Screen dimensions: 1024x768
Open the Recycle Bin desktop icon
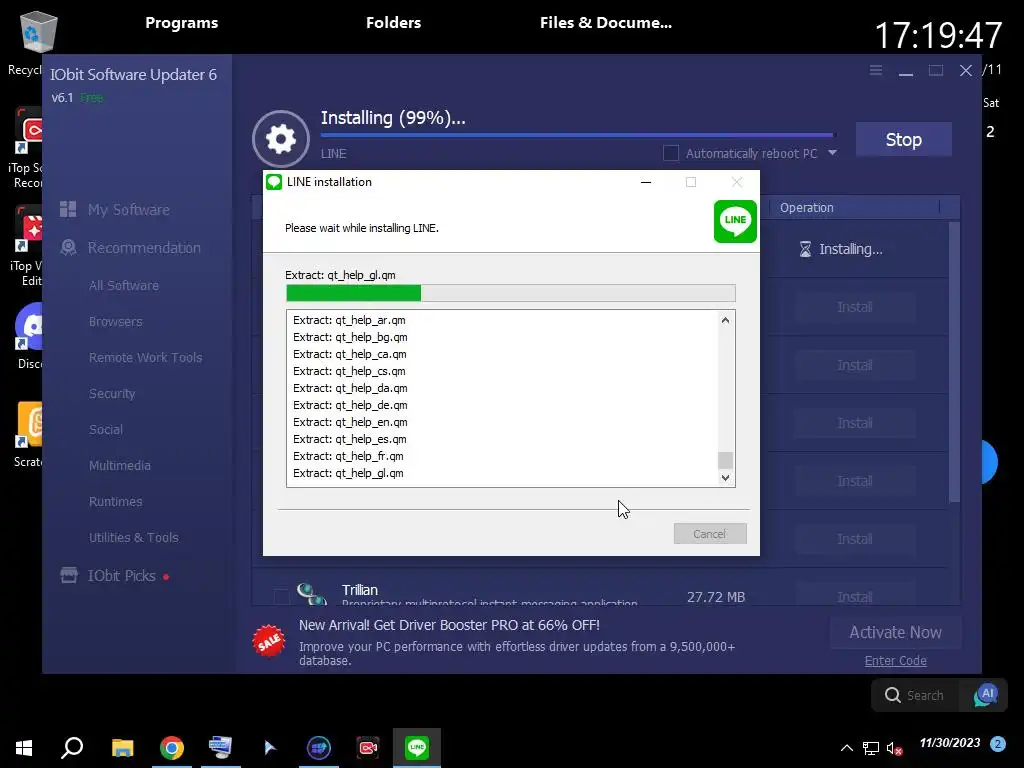(x=38, y=33)
